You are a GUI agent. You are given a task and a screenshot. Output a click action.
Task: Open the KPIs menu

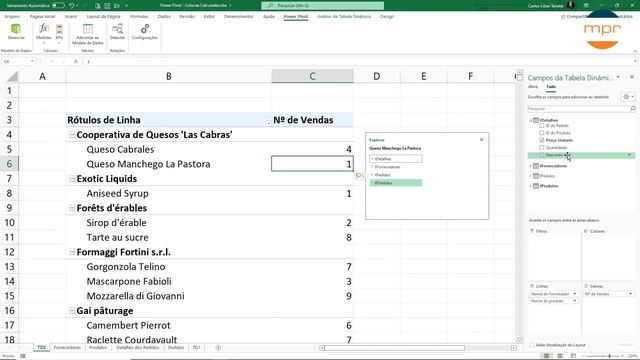[x=59, y=33]
